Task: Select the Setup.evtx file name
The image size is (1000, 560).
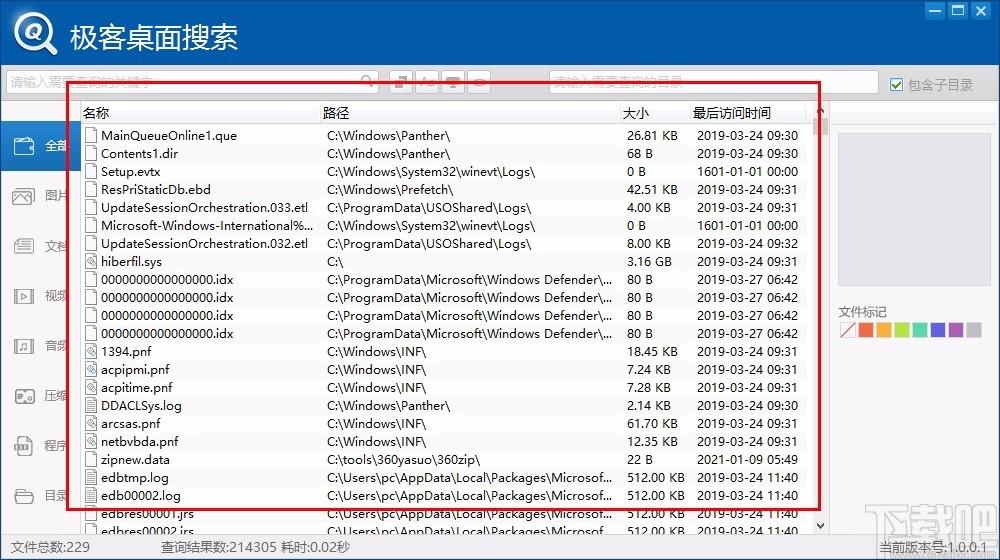Action: coord(130,172)
